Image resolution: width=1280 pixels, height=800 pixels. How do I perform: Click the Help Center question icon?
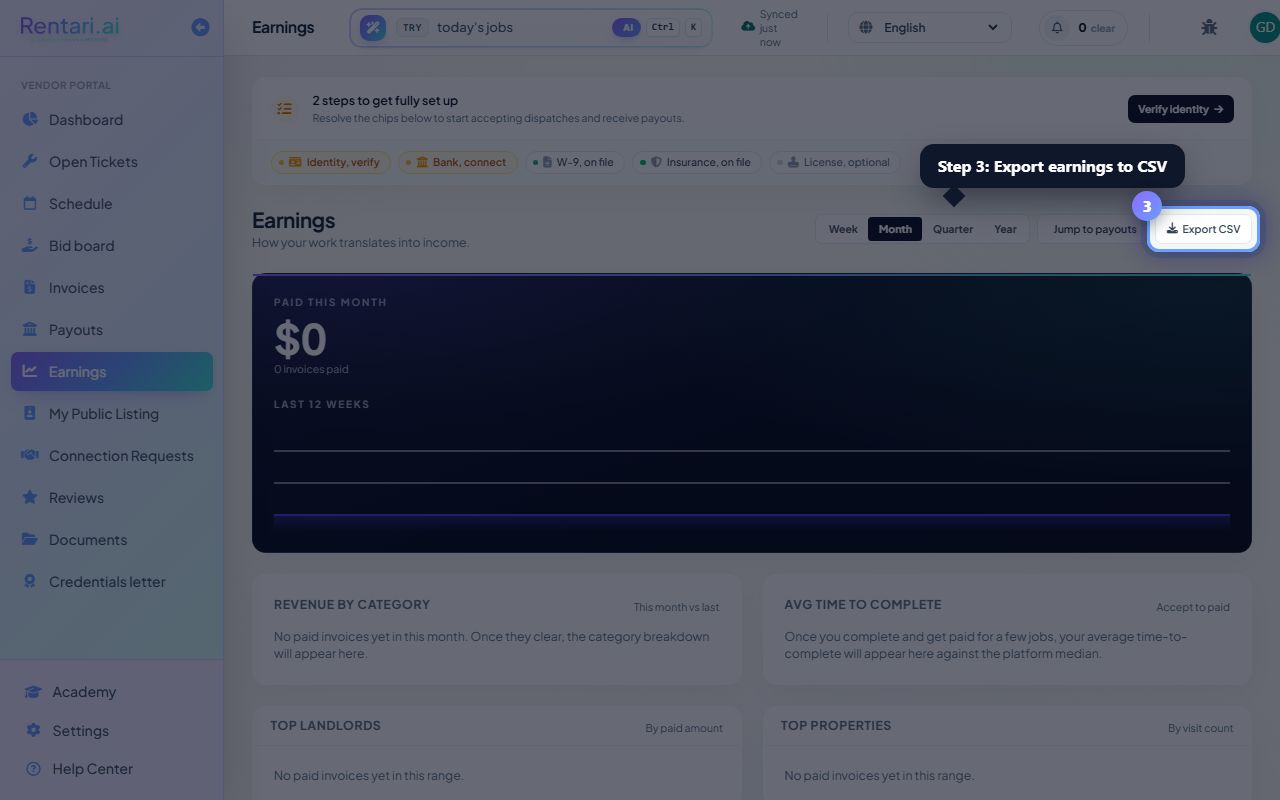pyautogui.click(x=33, y=769)
